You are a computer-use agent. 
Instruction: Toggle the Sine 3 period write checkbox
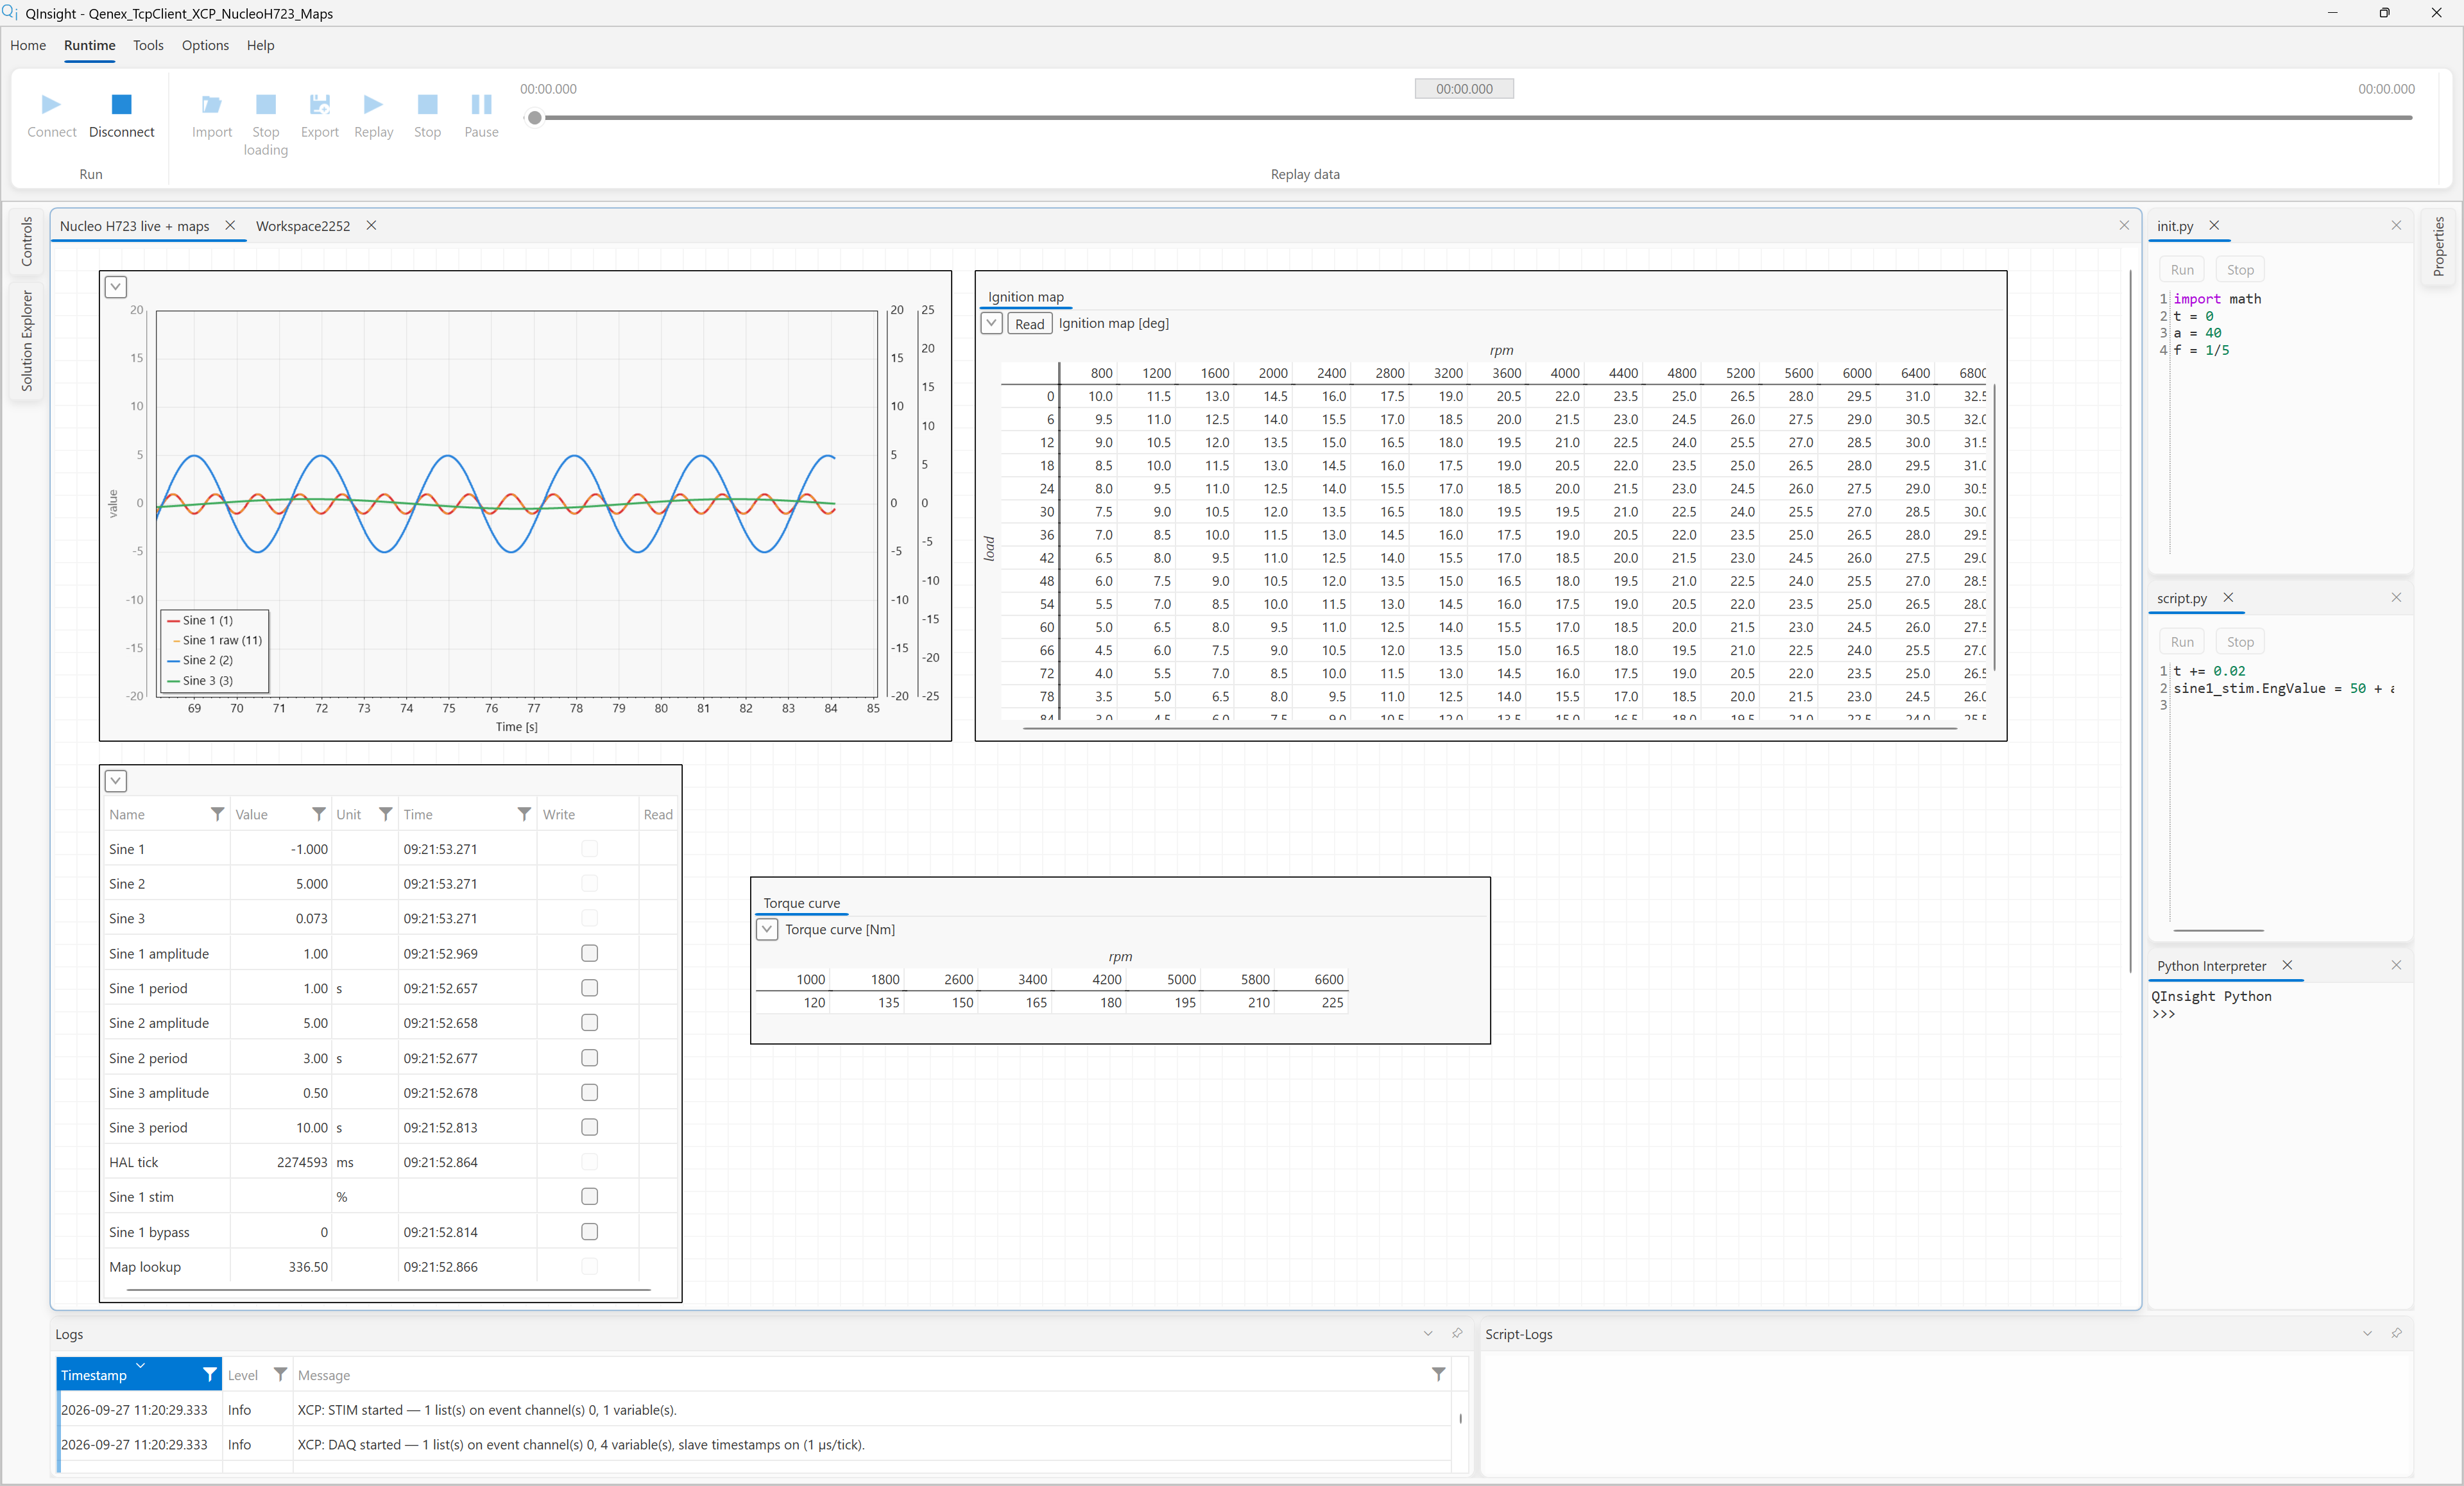589,1127
